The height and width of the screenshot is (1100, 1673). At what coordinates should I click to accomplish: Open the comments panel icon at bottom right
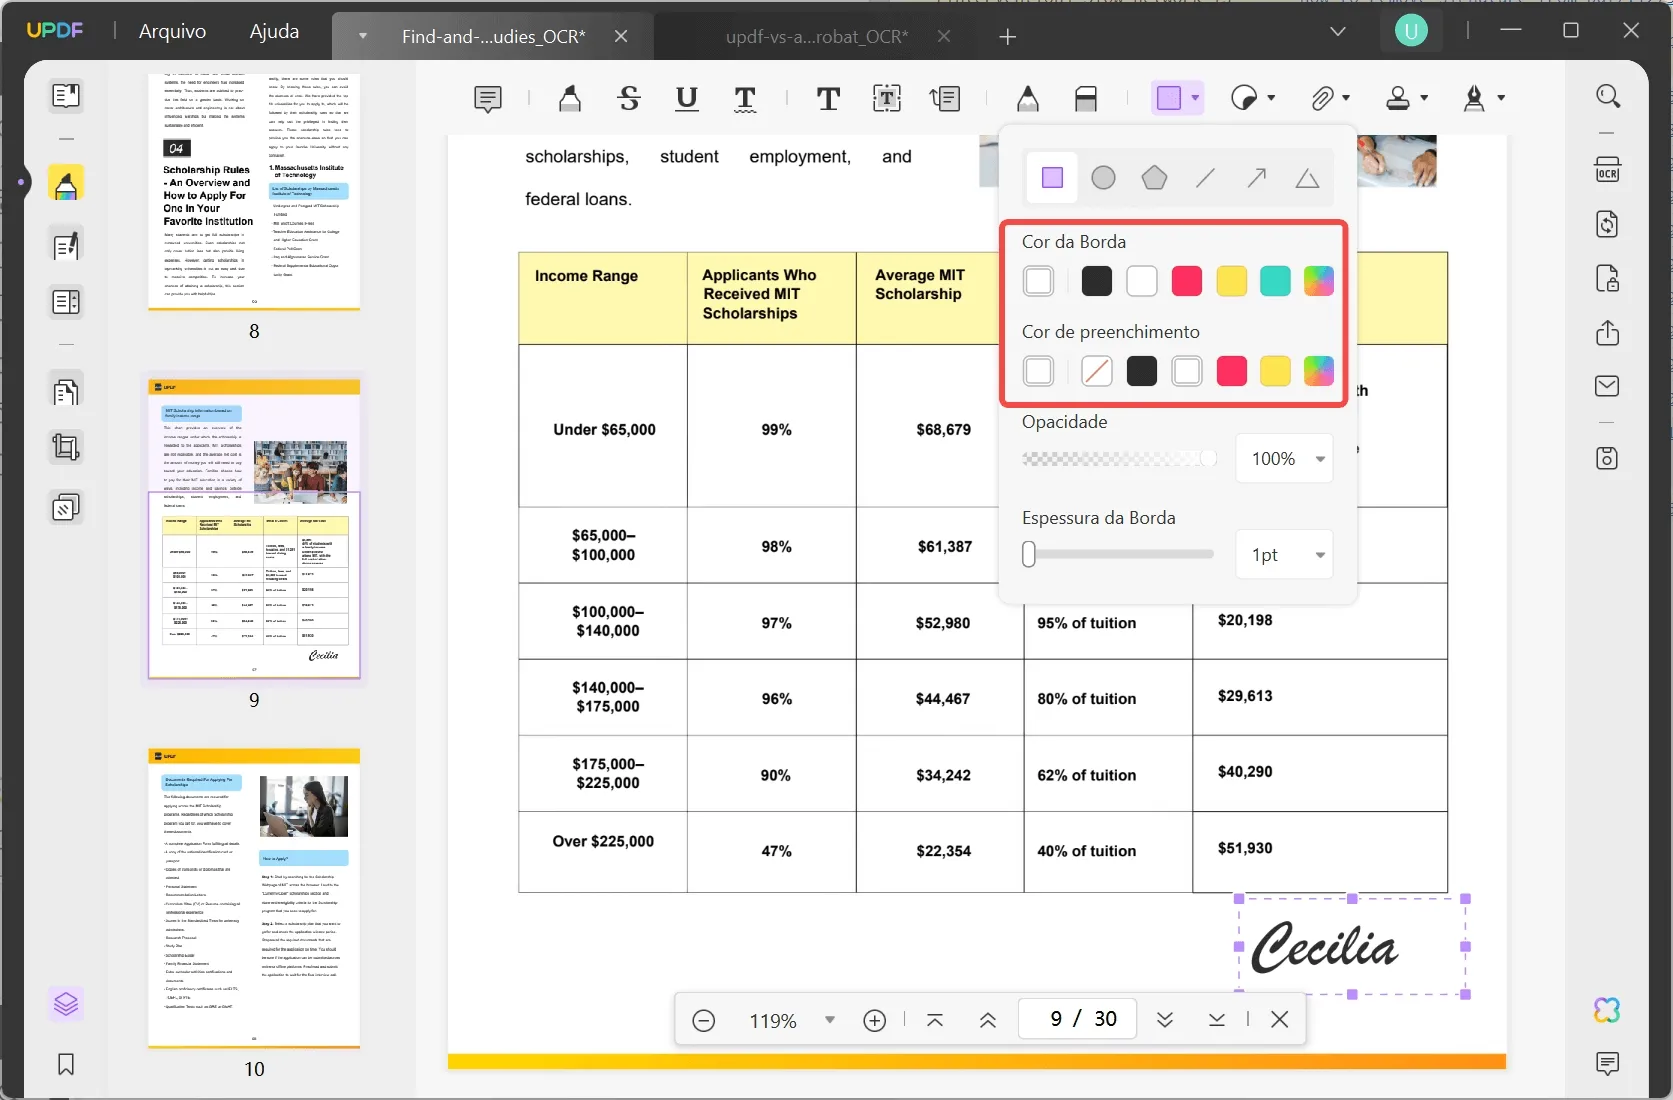[x=1608, y=1063]
